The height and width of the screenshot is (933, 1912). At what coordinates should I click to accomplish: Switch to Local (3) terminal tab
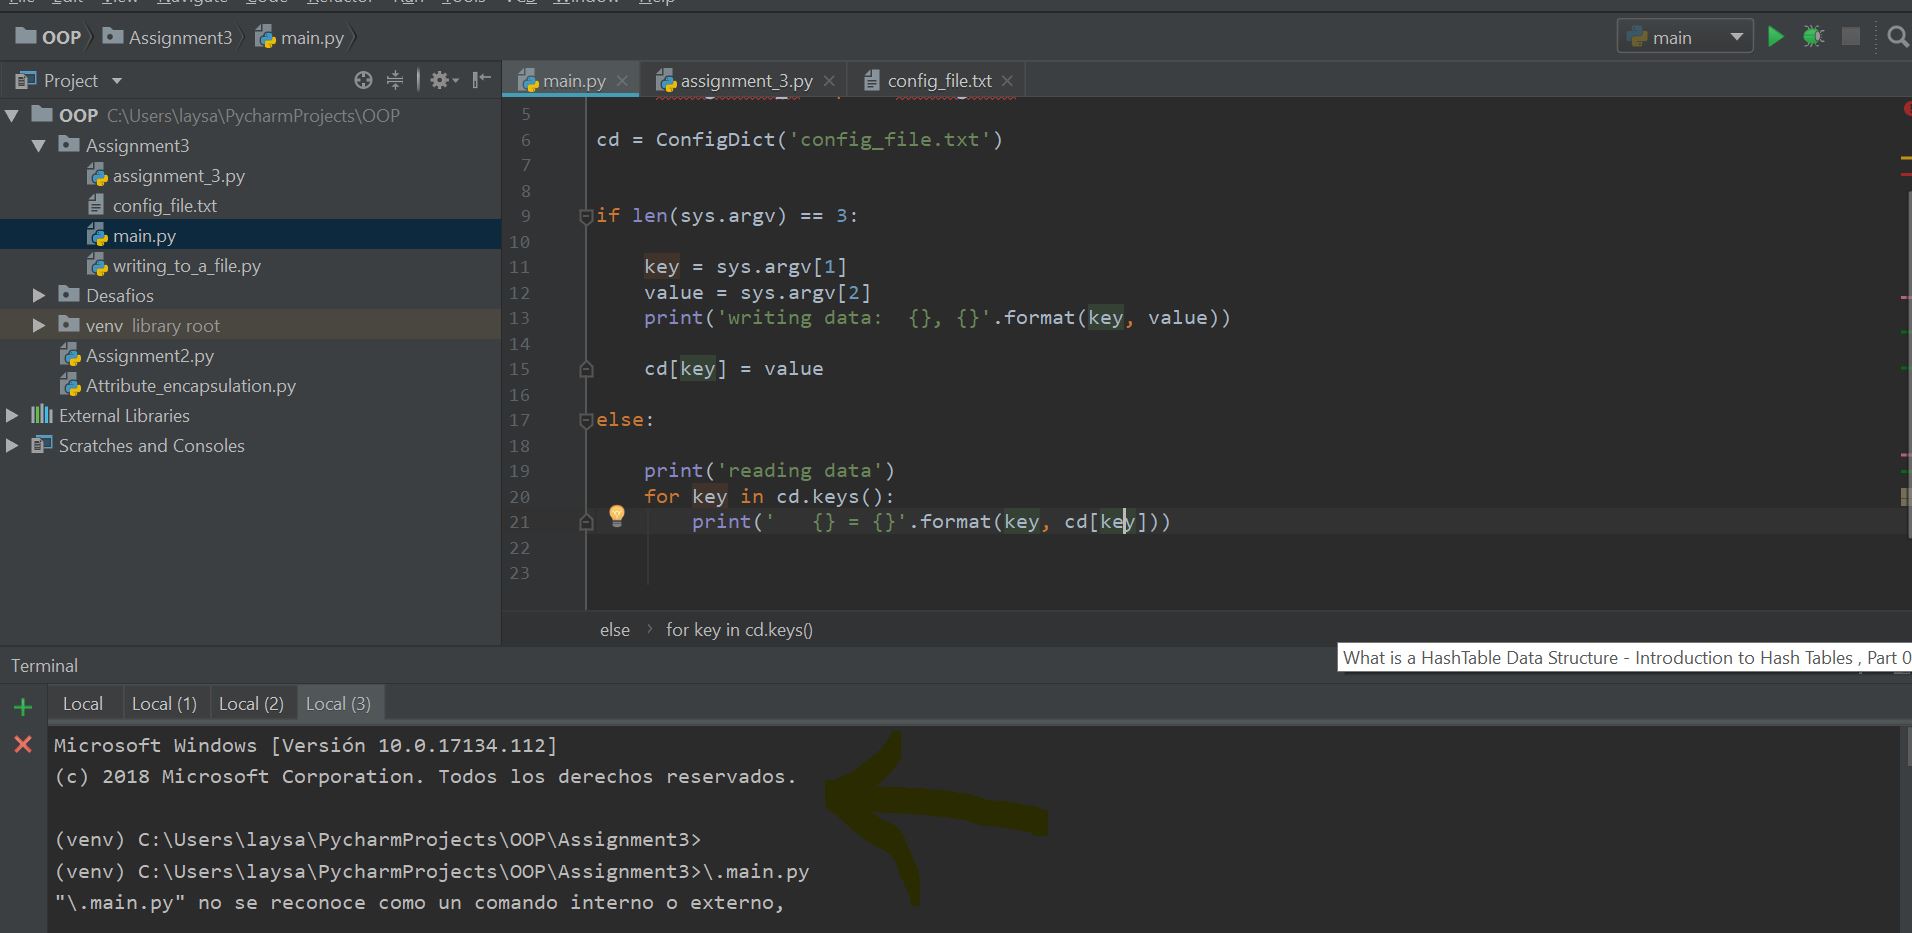338,704
